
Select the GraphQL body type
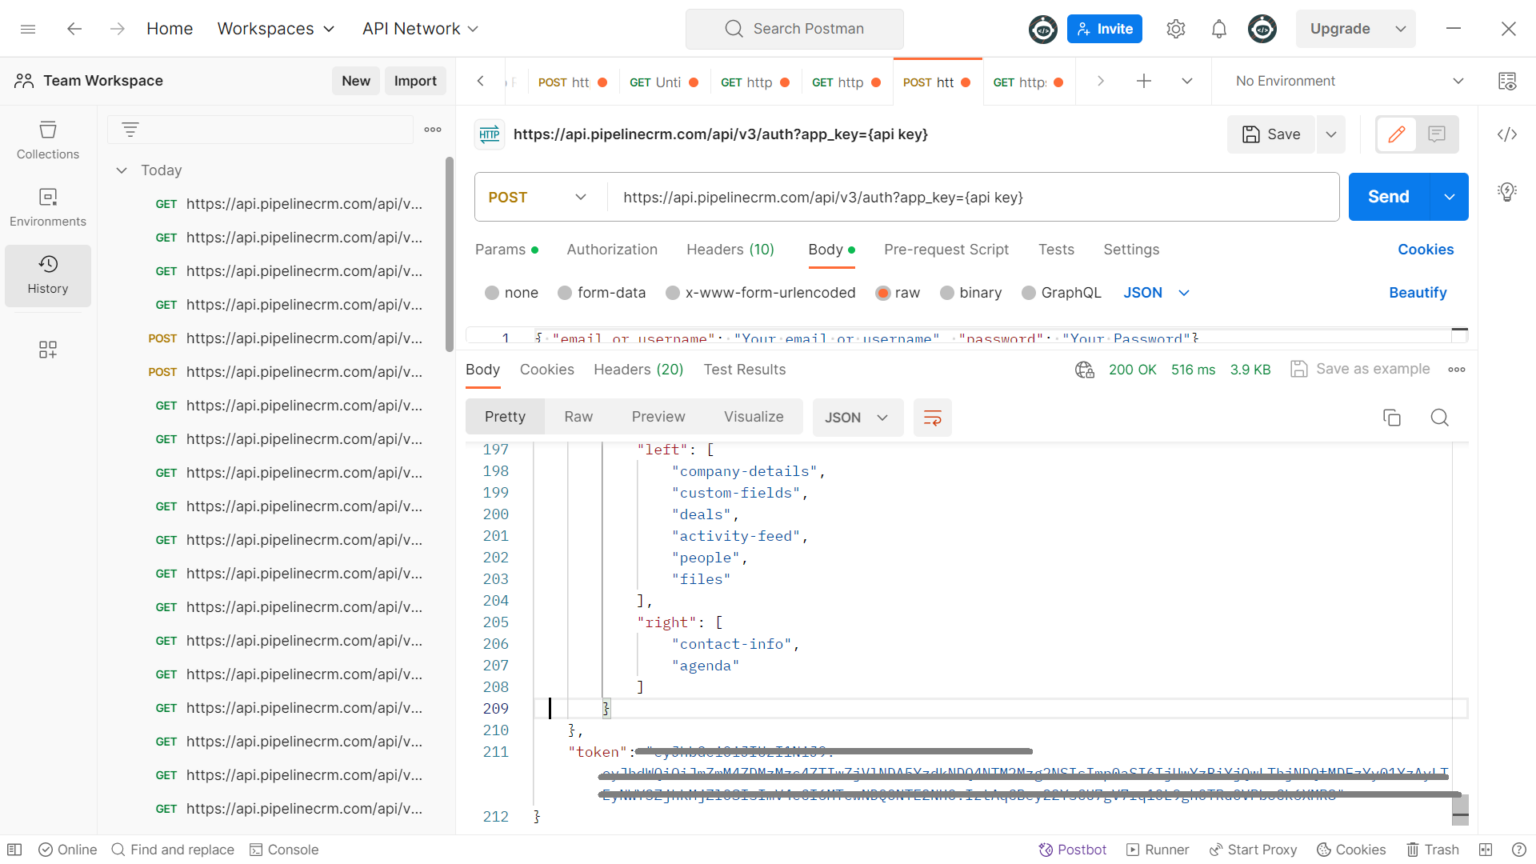click(1029, 293)
